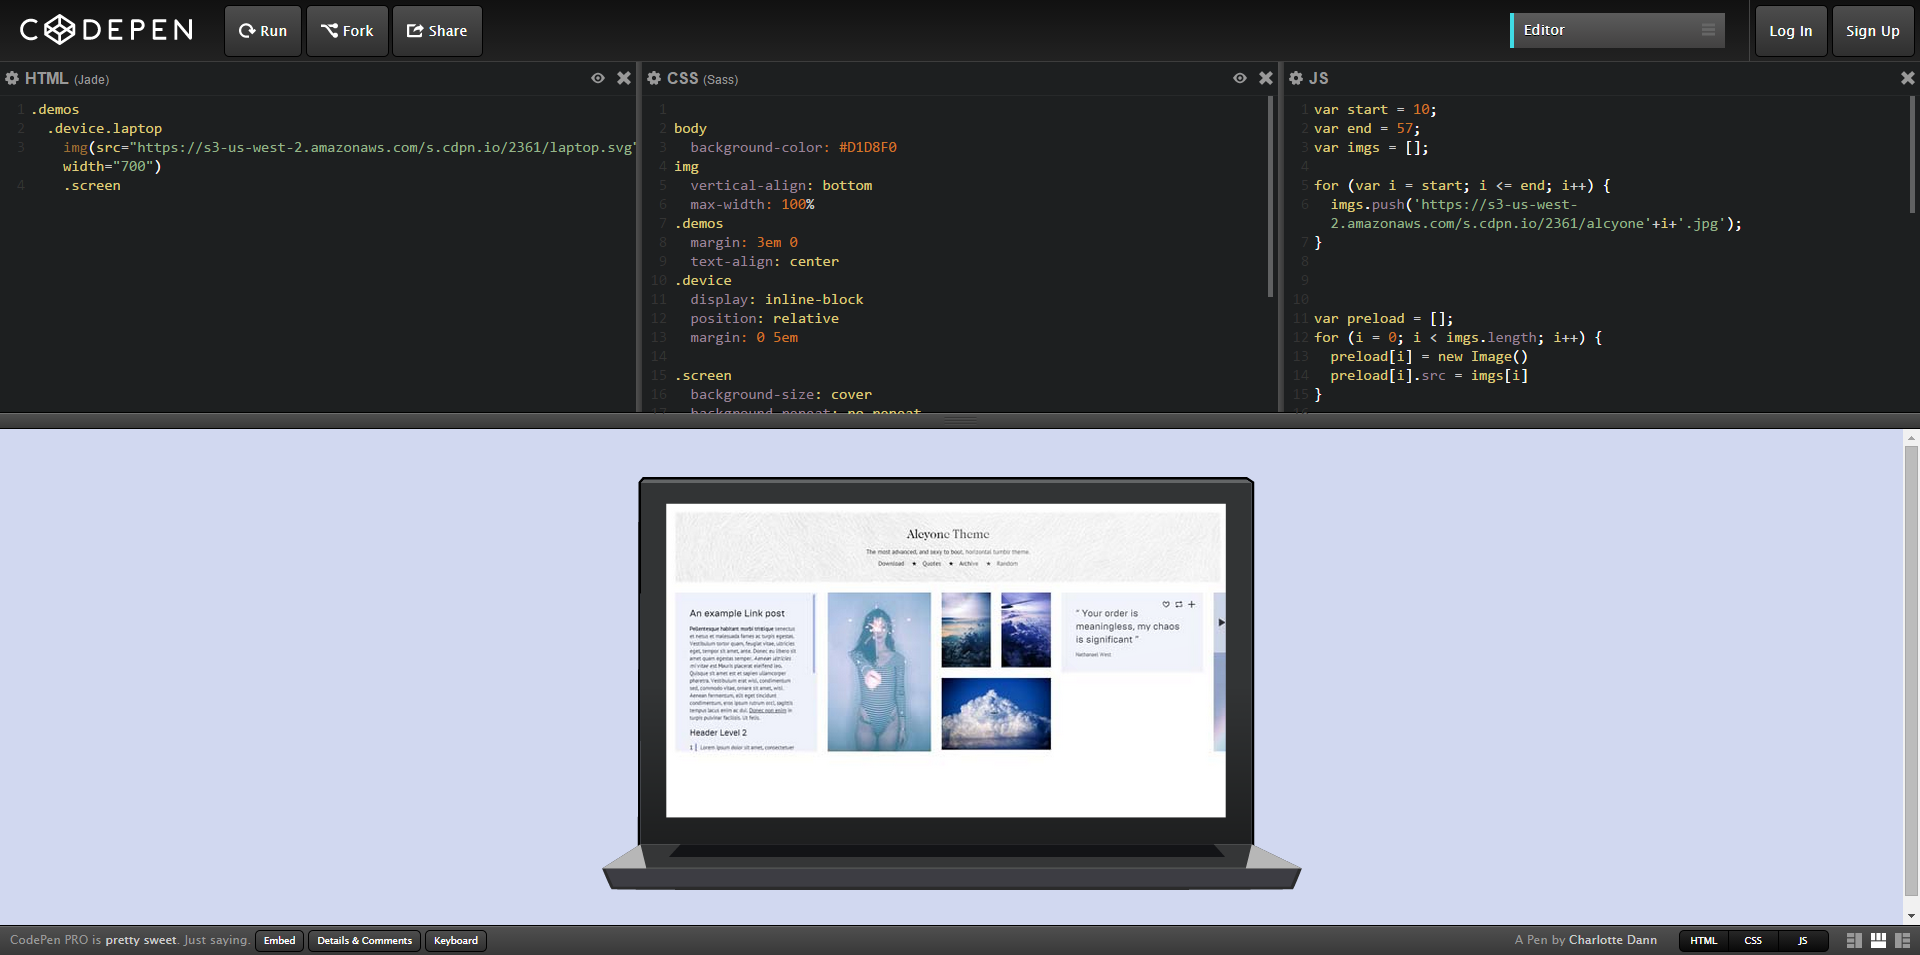Close the HTML editor panel
This screenshot has width=1920, height=955.
624,78
